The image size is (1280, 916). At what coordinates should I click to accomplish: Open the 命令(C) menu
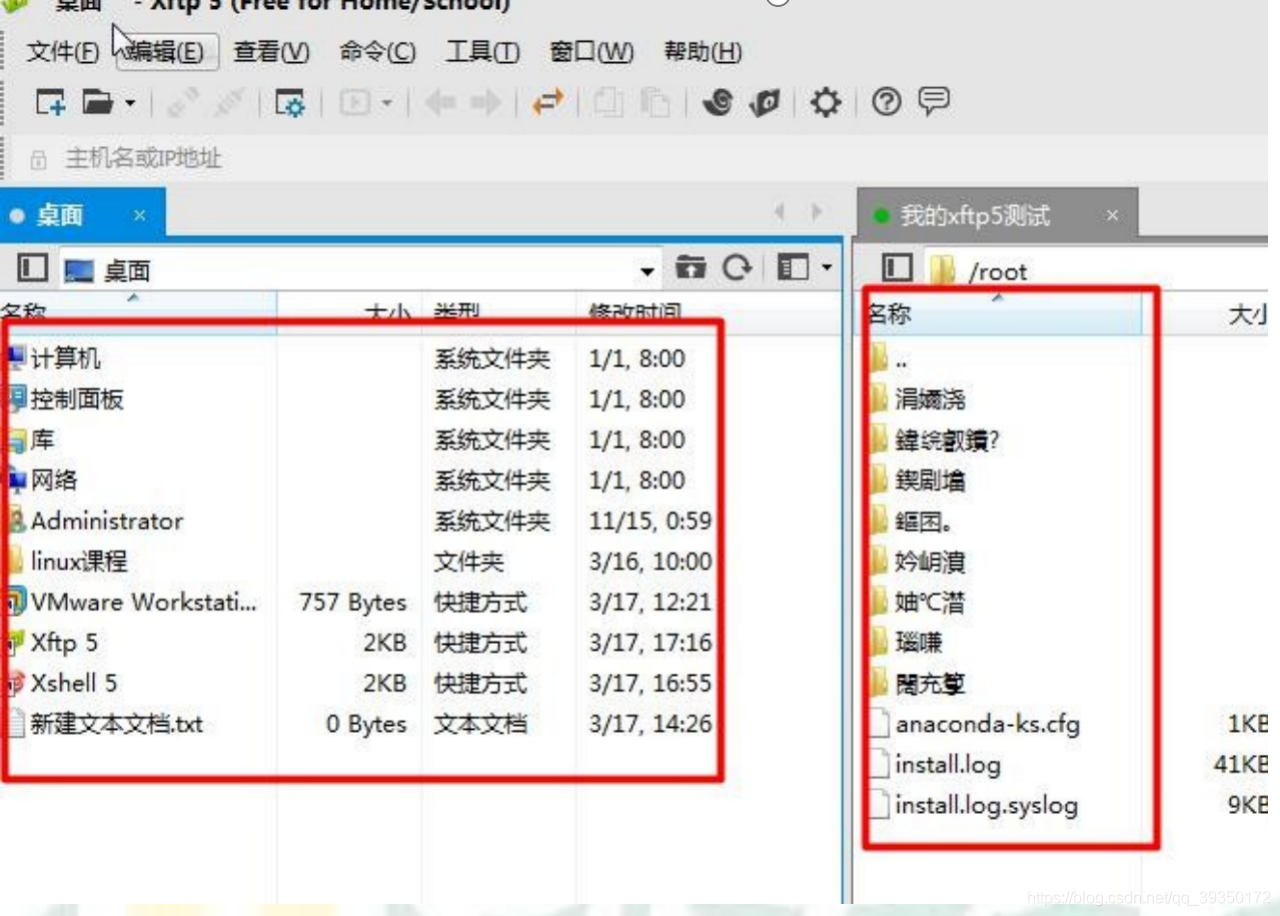coord(377,52)
